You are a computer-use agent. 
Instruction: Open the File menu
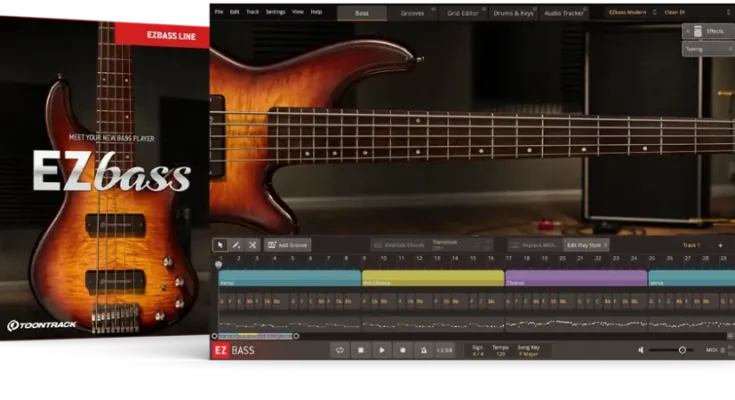coord(219,12)
